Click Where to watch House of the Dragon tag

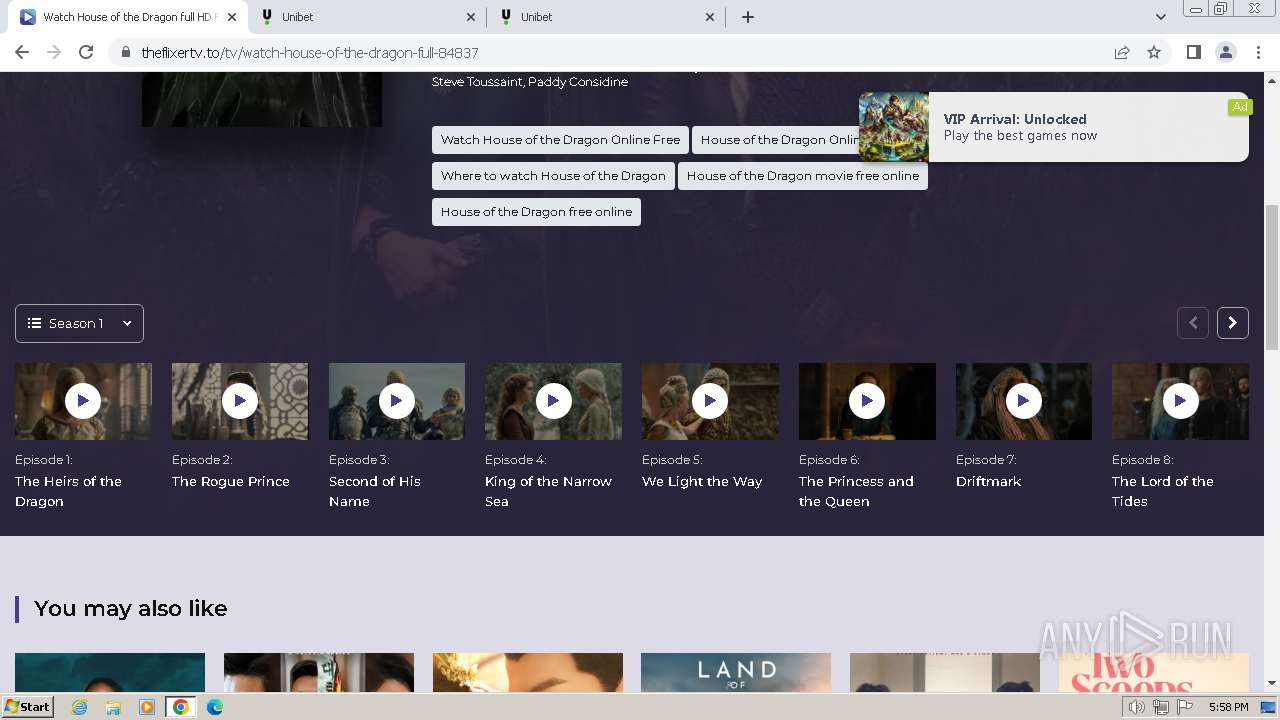tap(553, 176)
